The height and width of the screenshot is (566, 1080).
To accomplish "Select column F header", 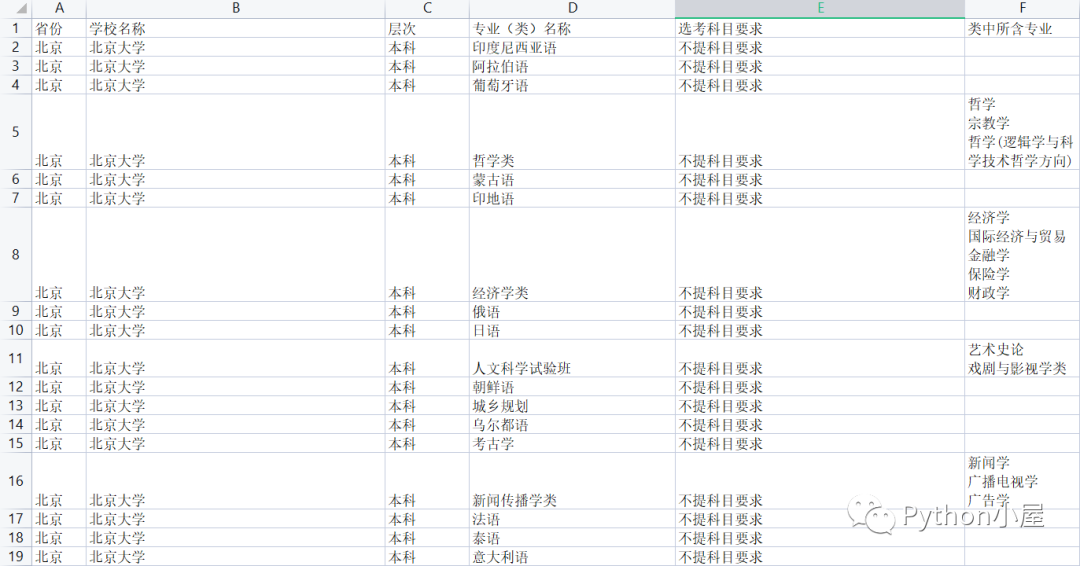I will tap(1022, 8).
